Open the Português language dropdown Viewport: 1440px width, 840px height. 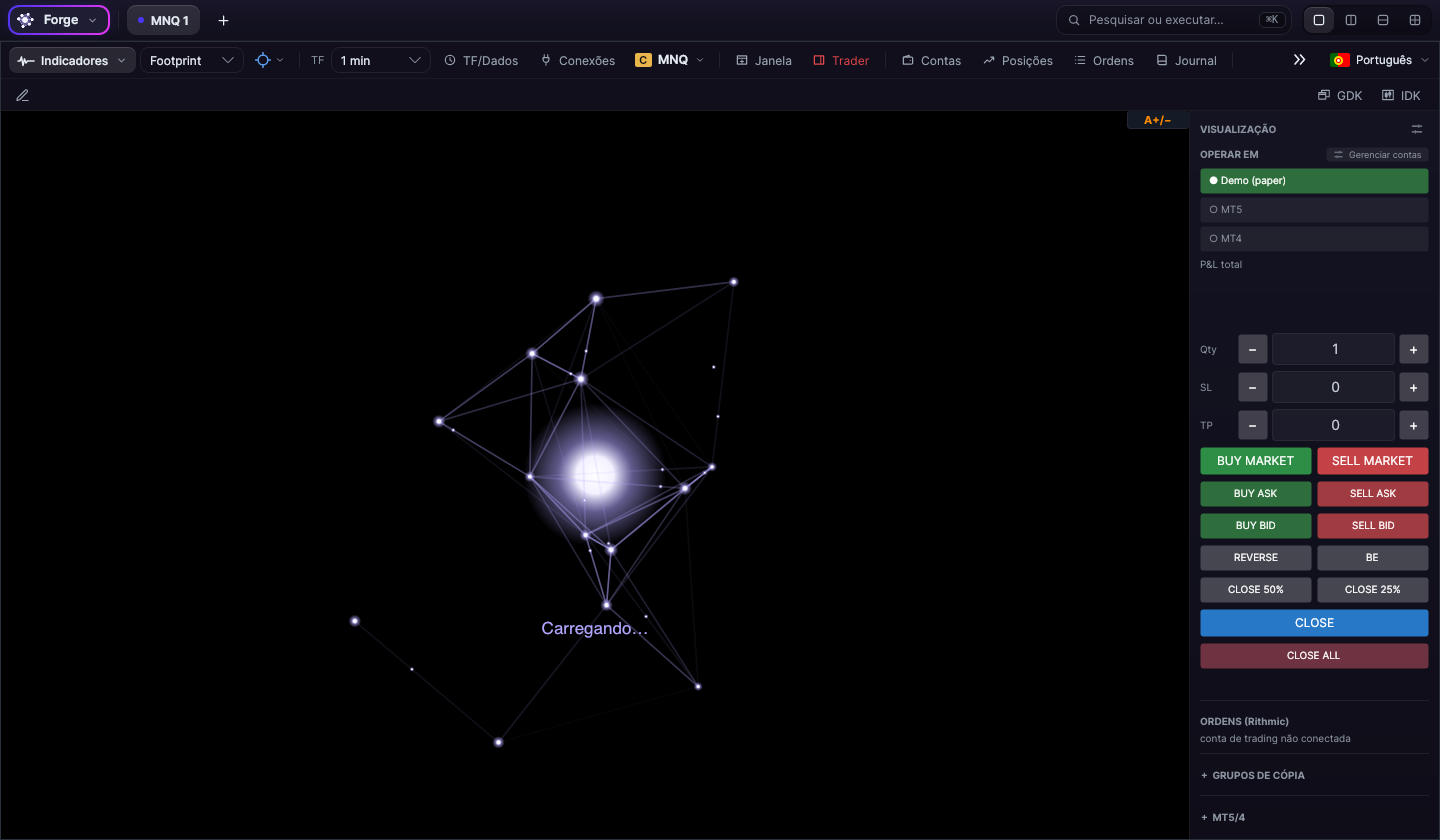[1377, 60]
